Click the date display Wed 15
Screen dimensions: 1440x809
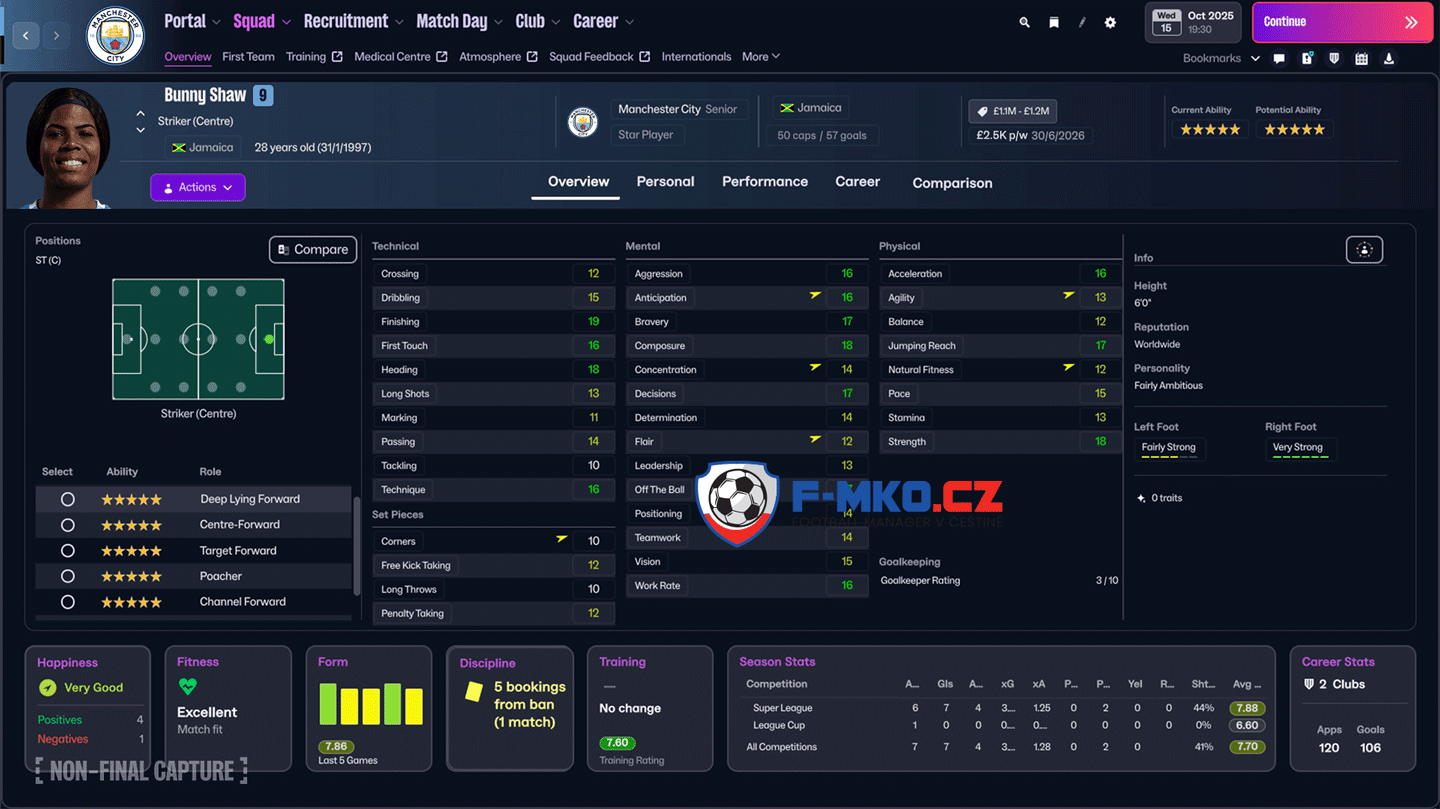pyautogui.click(x=1166, y=22)
